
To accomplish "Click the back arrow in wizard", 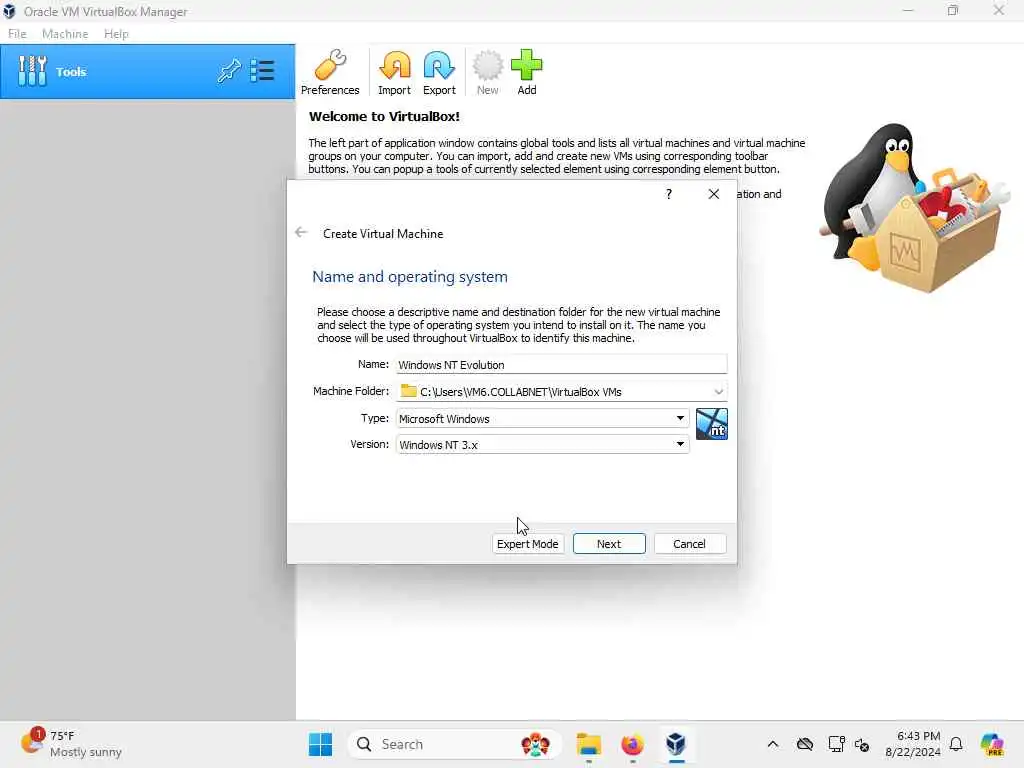I will tap(301, 232).
